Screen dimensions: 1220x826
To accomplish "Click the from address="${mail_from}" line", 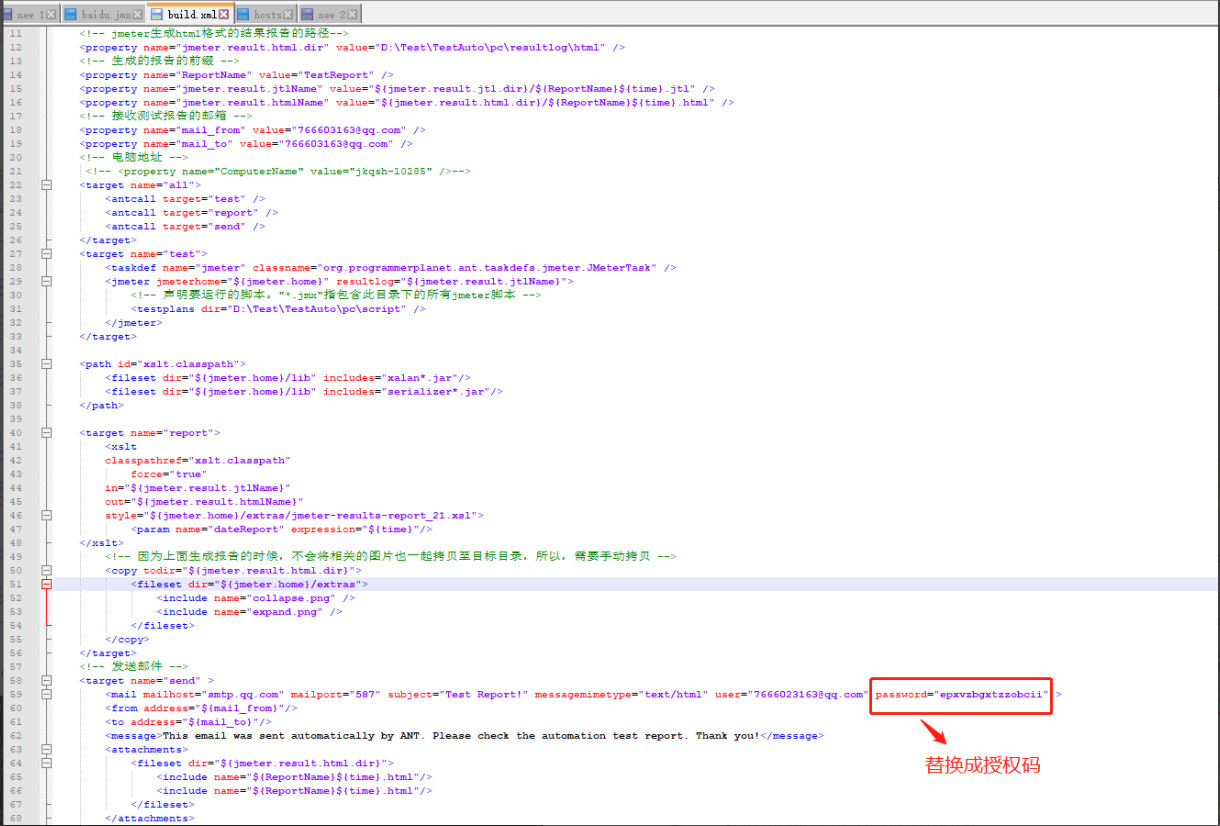I will pyautogui.click(x=201, y=708).
